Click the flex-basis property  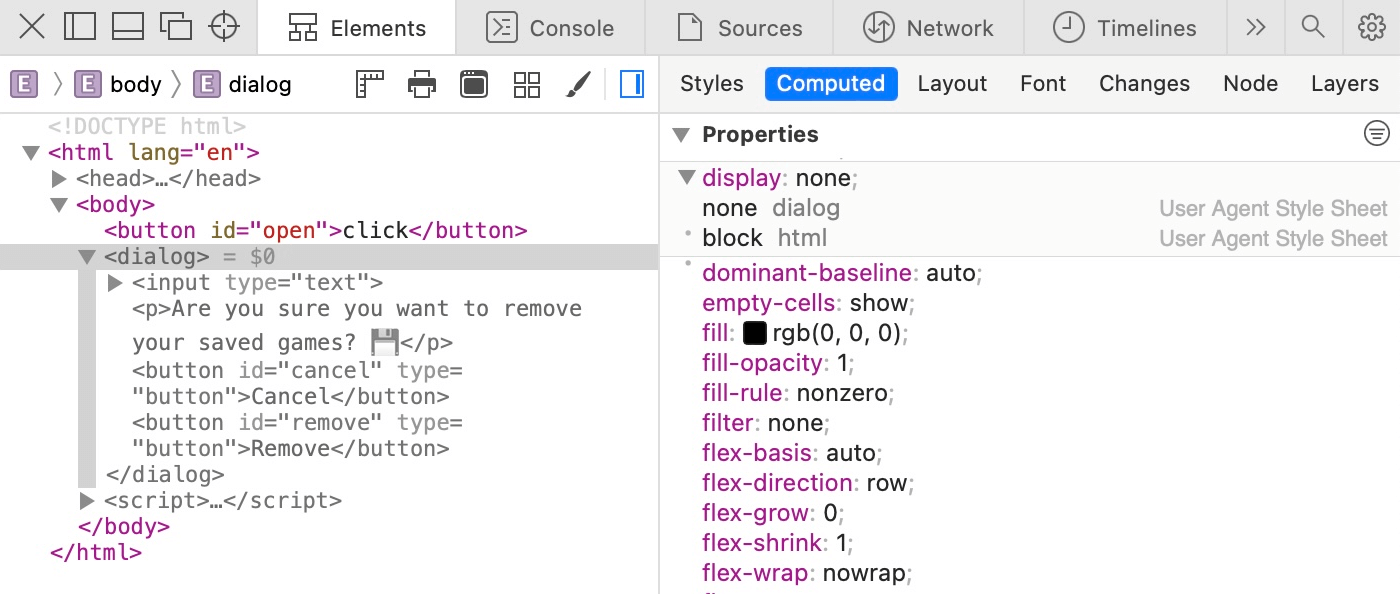pos(792,453)
